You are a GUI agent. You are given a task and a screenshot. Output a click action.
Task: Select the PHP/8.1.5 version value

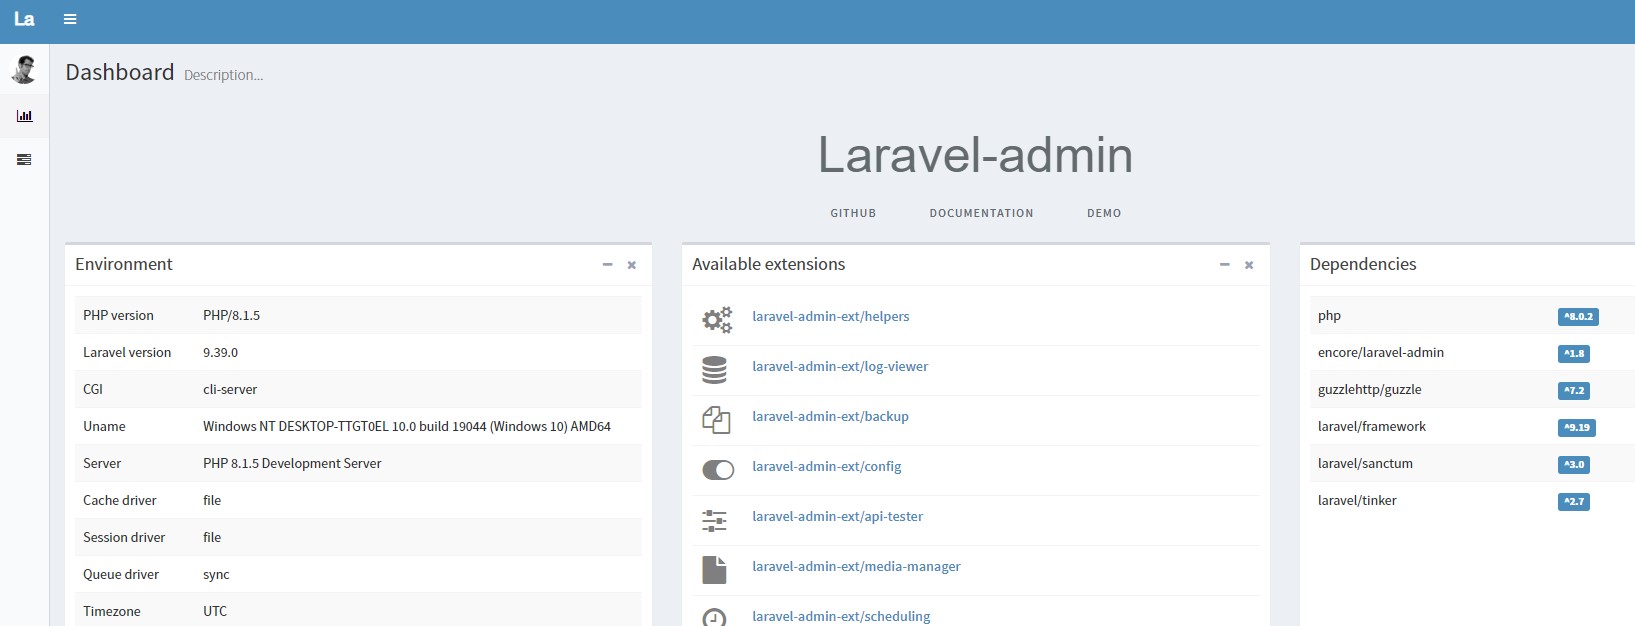(231, 315)
